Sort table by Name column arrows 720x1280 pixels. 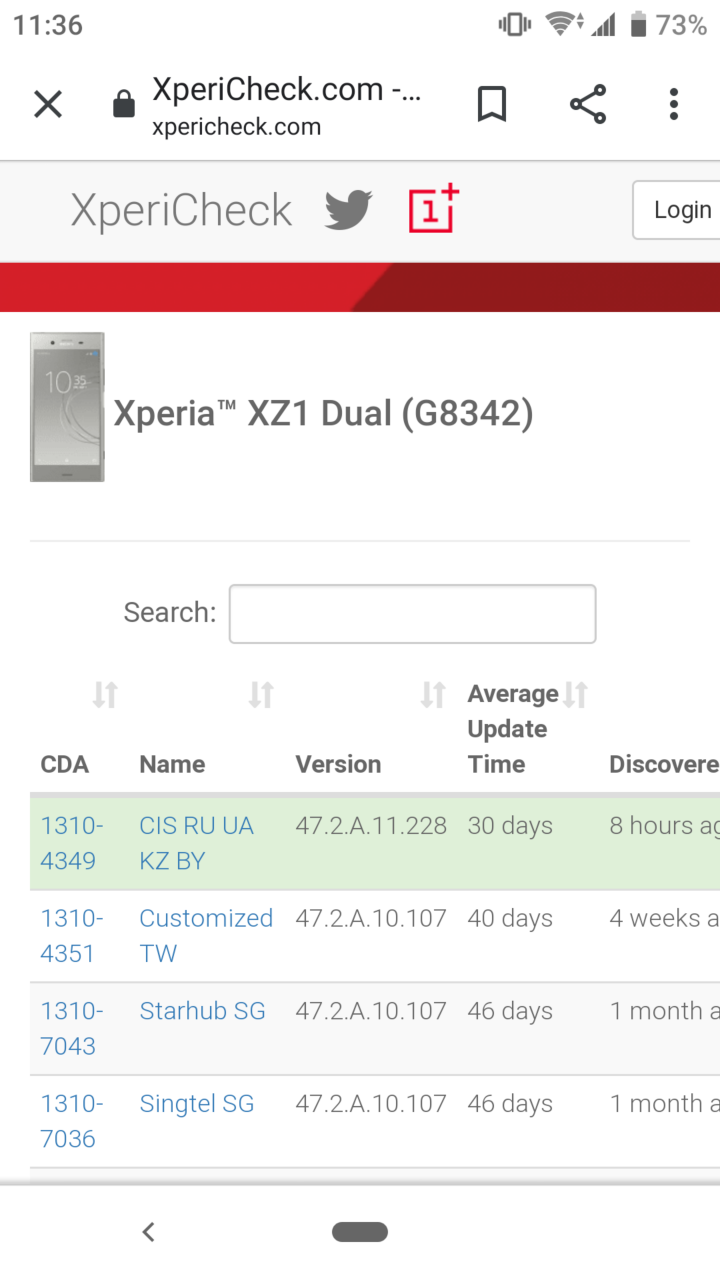(261, 694)
